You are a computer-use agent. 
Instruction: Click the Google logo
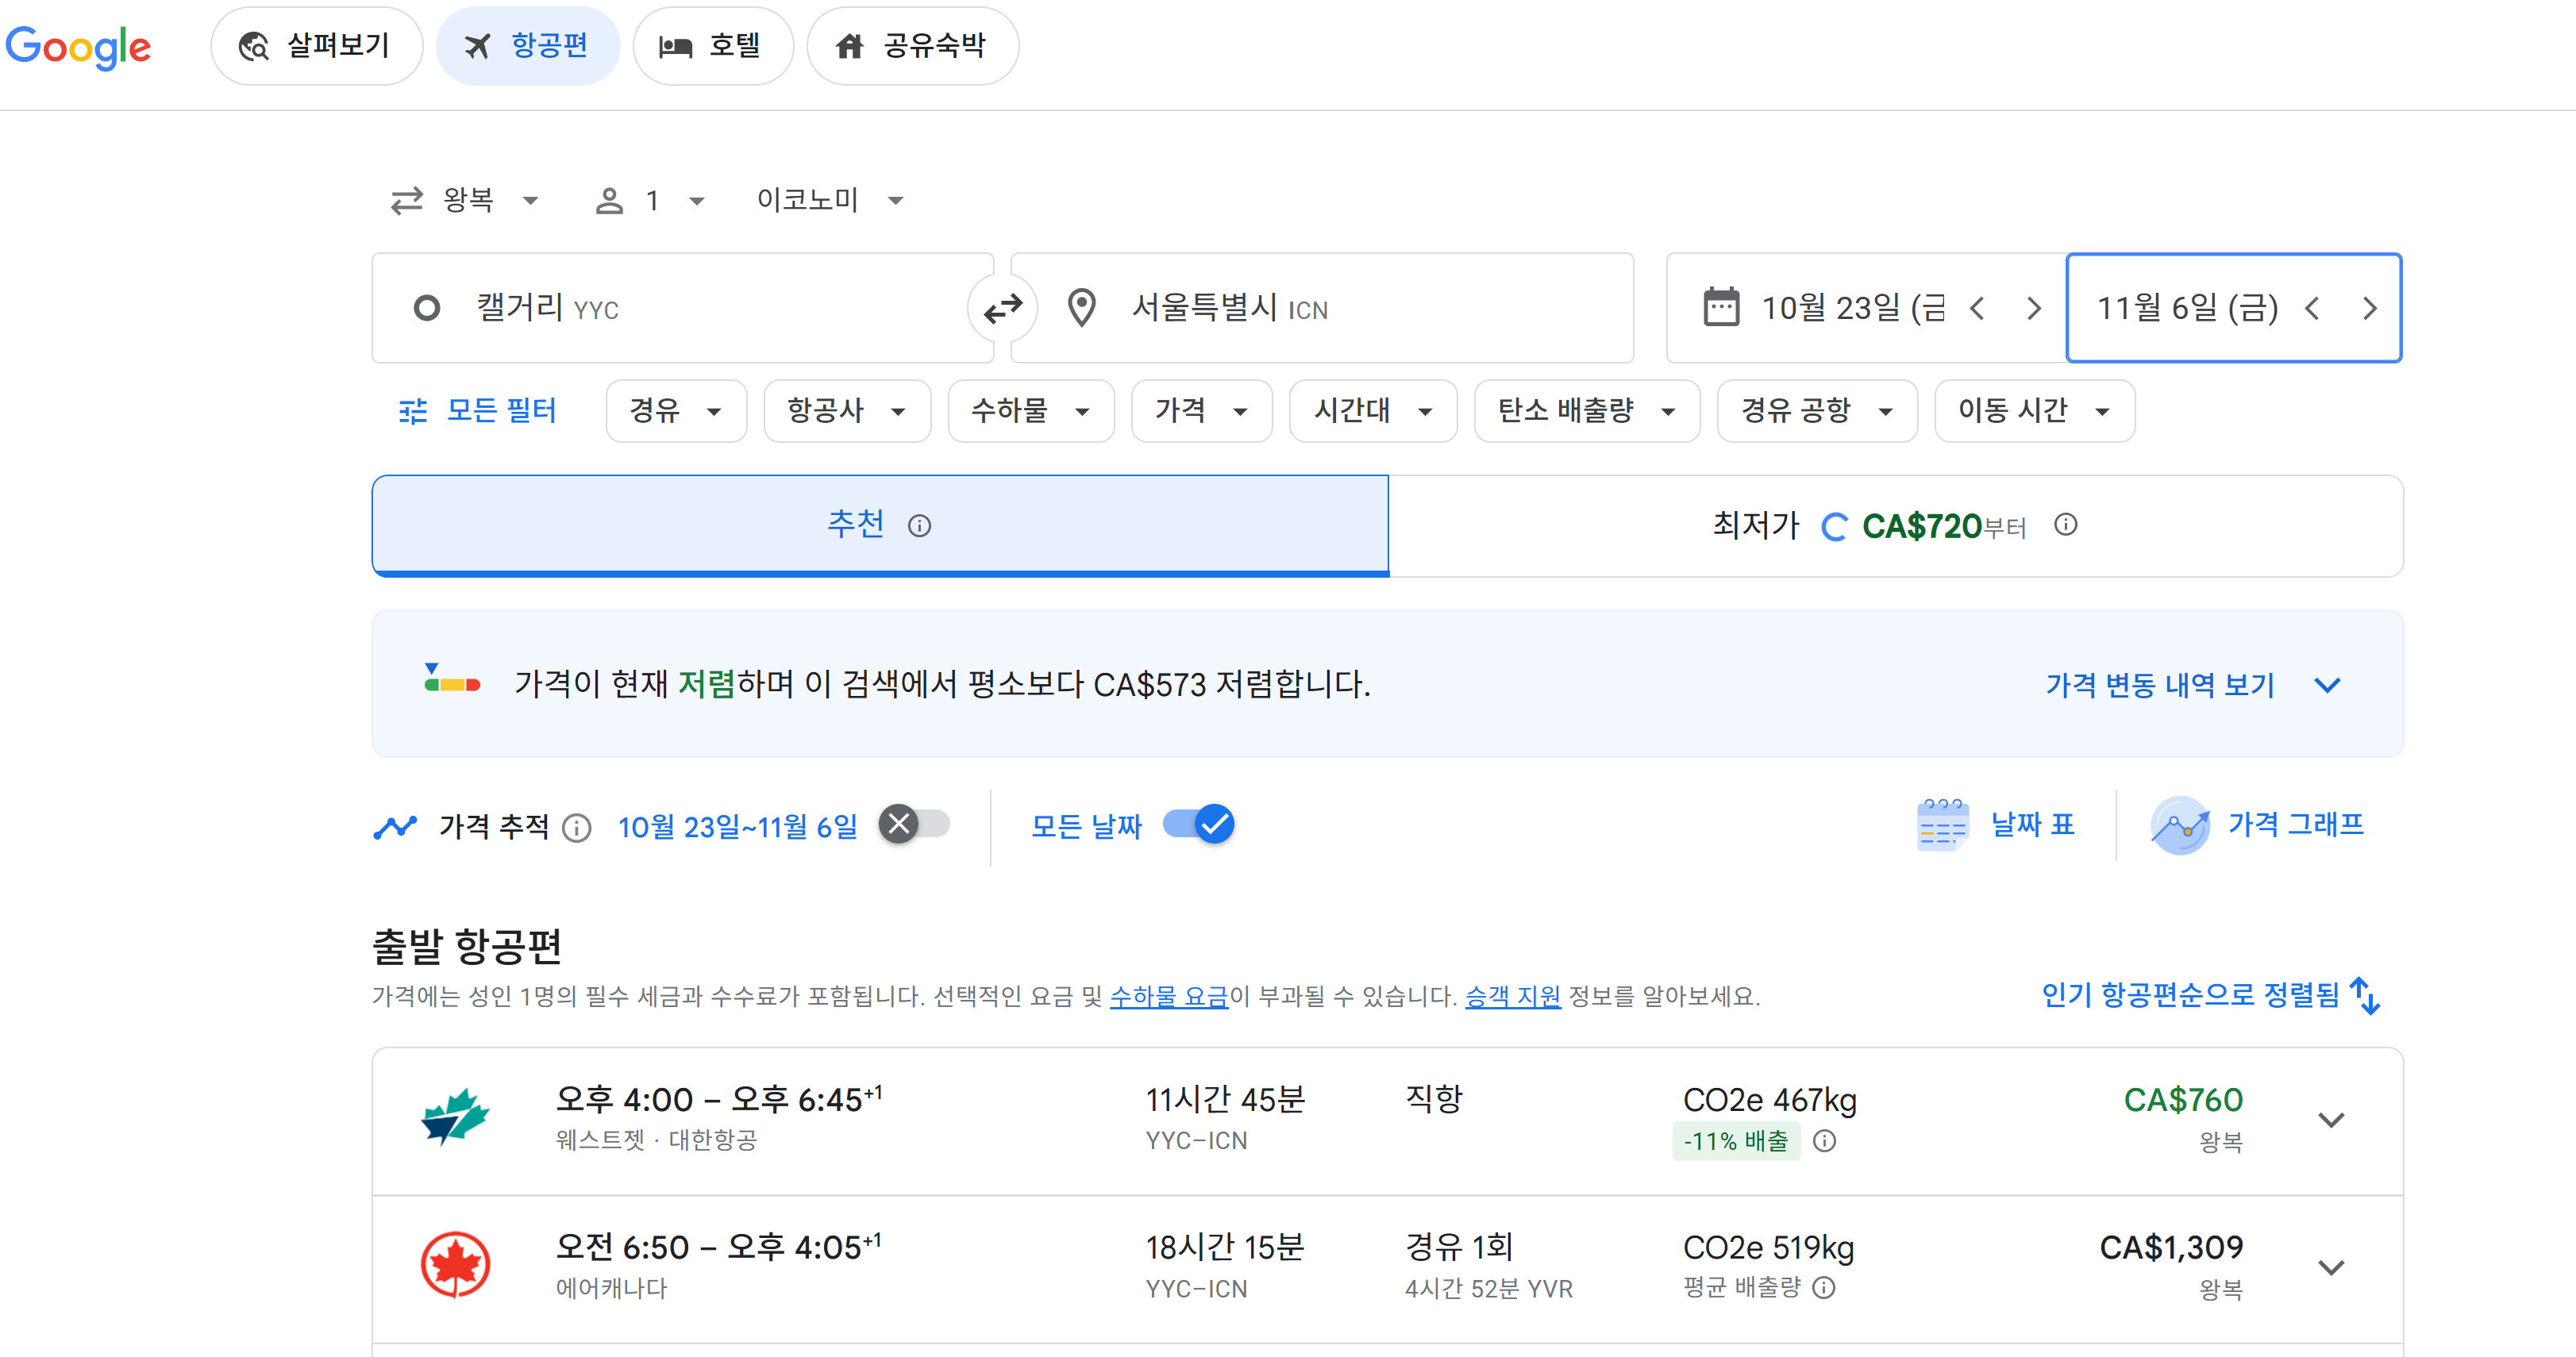coord(78,47)
